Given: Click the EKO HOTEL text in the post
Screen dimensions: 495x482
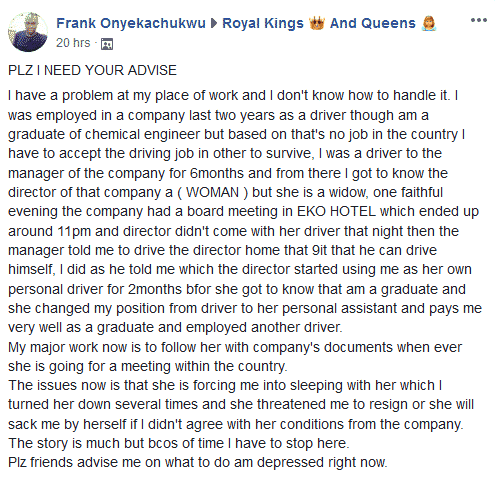Looking at the screenshot, I should [x=336, y=211].
